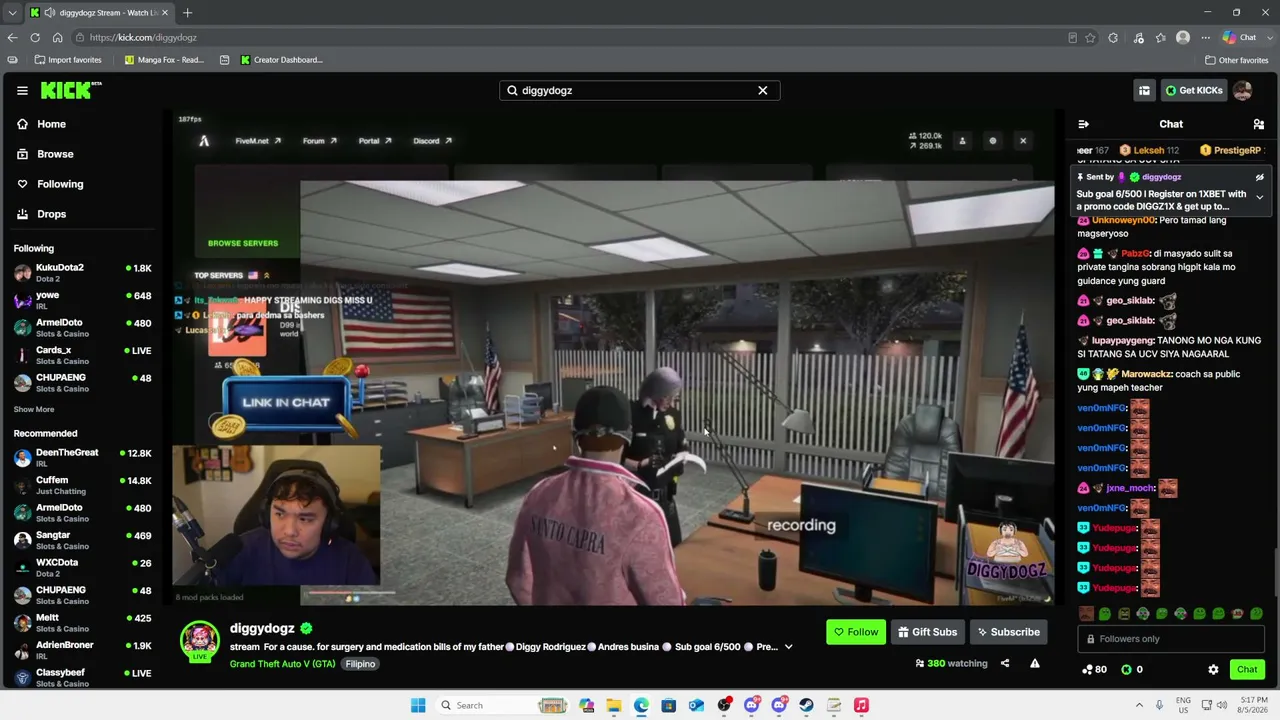Screen dimensions: 1280x720
Task: Open Drops in the Kick sidebar
Action: tap(51, 214)
